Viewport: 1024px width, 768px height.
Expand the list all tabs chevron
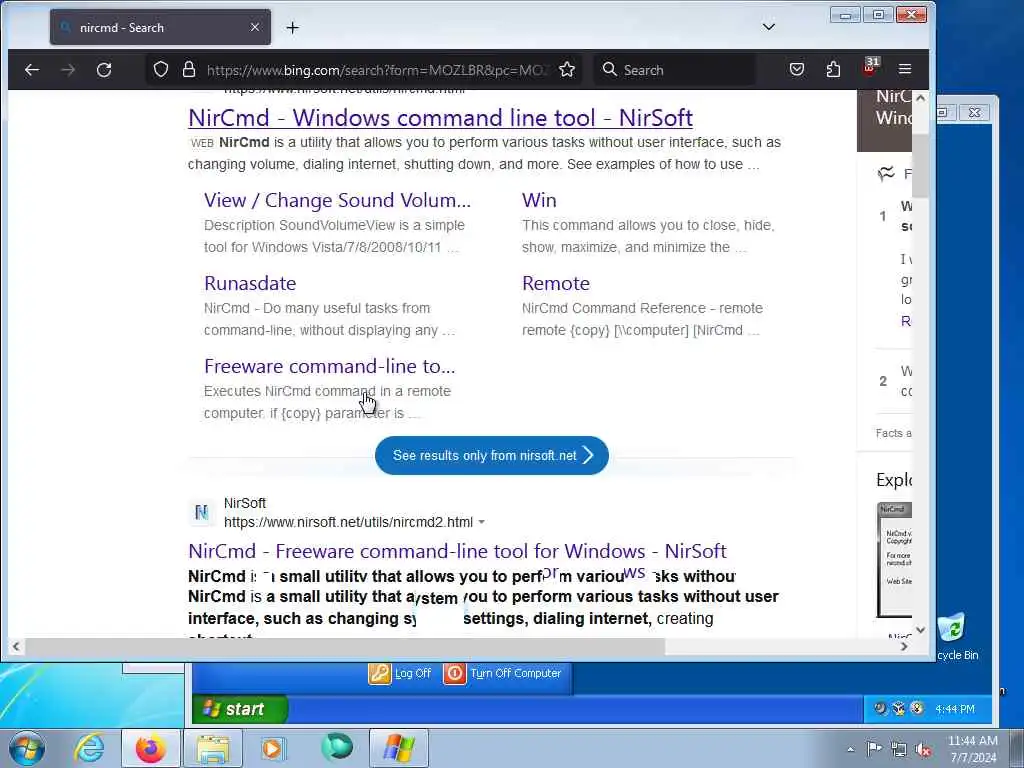tap(769, 27)
